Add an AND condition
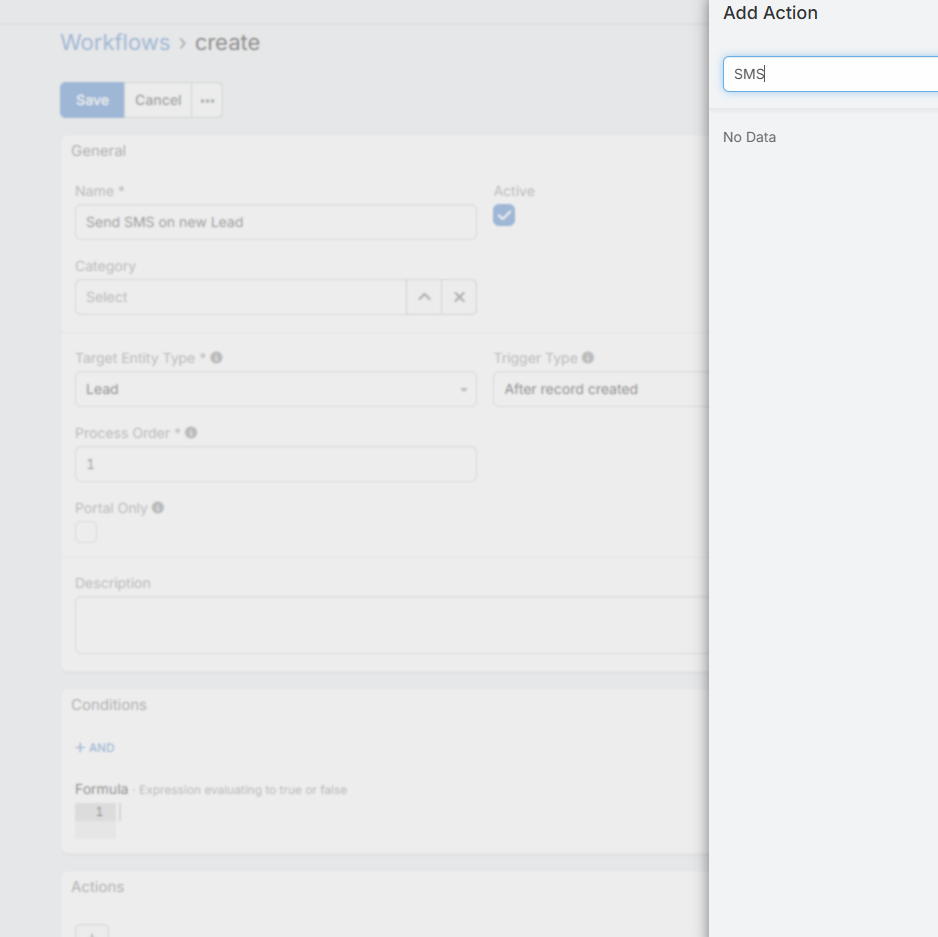 pyautogui.click(x=95, y=748)
